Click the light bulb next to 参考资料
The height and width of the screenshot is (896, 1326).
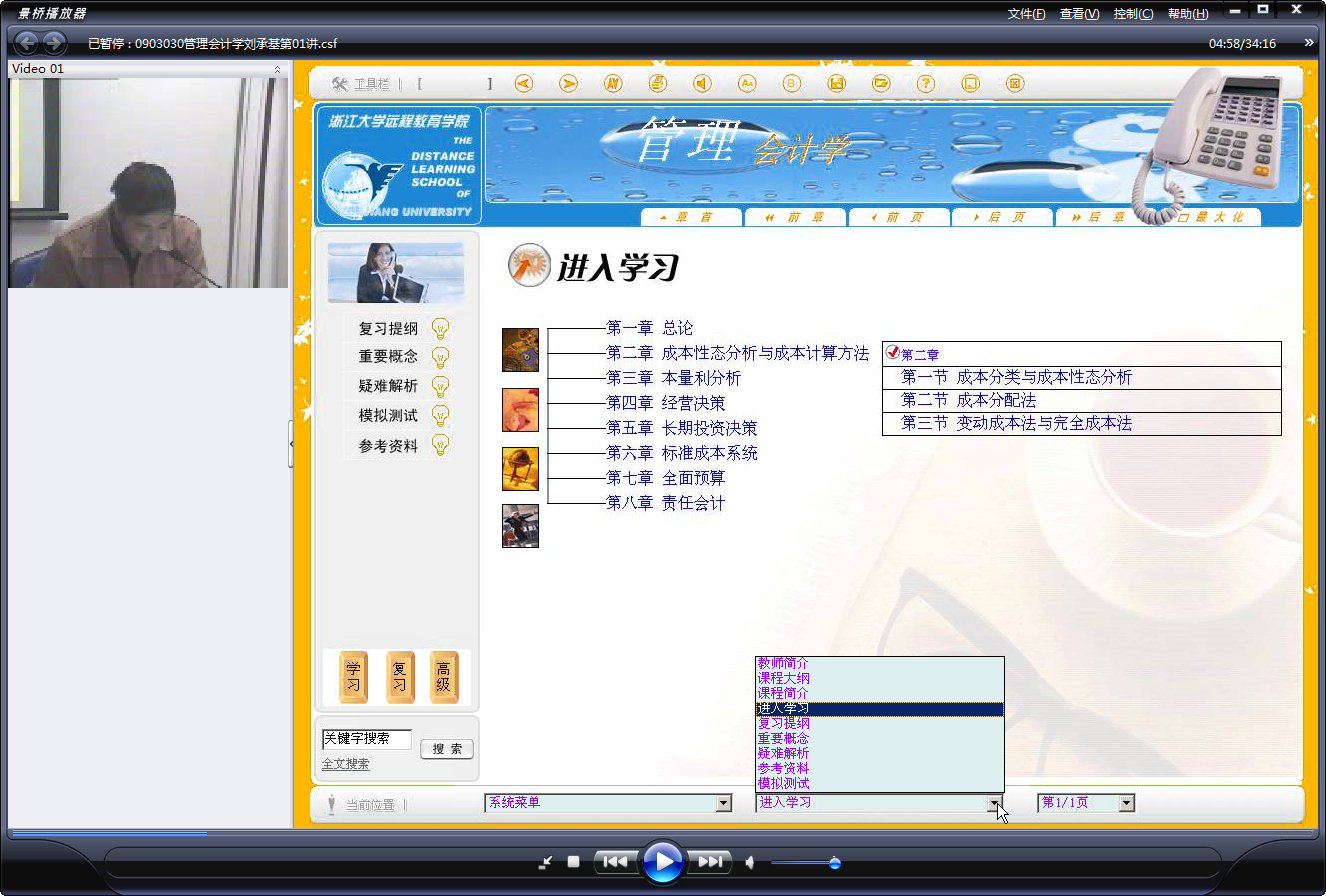(440, 445)
